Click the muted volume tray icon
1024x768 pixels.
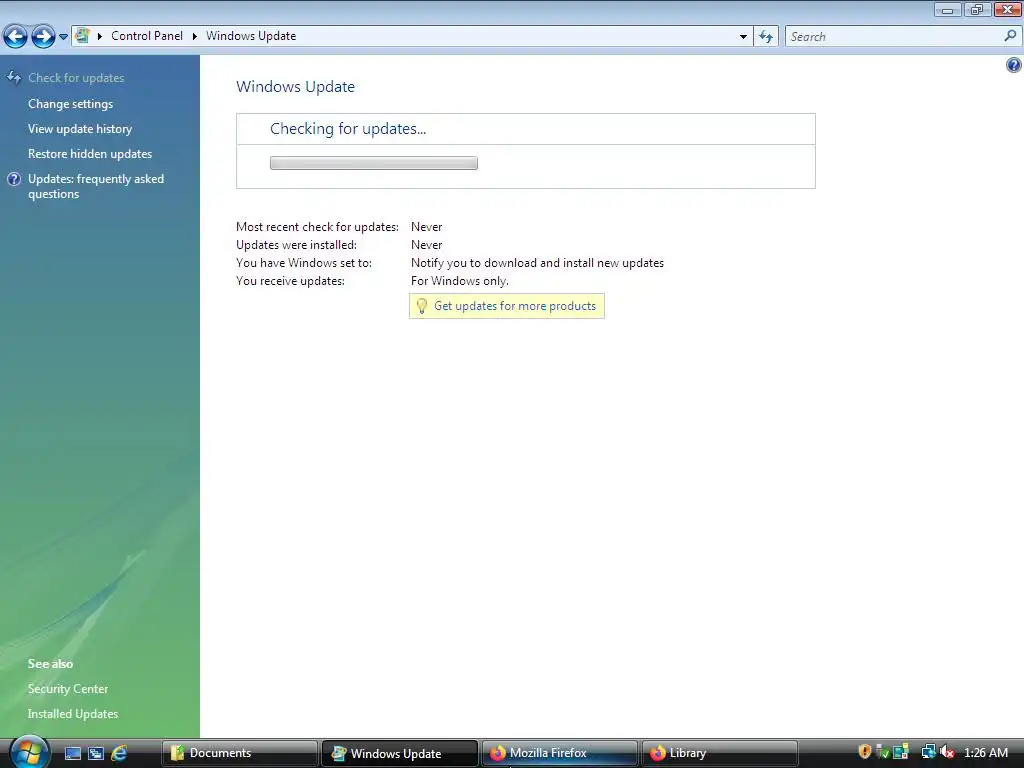click(x=947, y=752)
